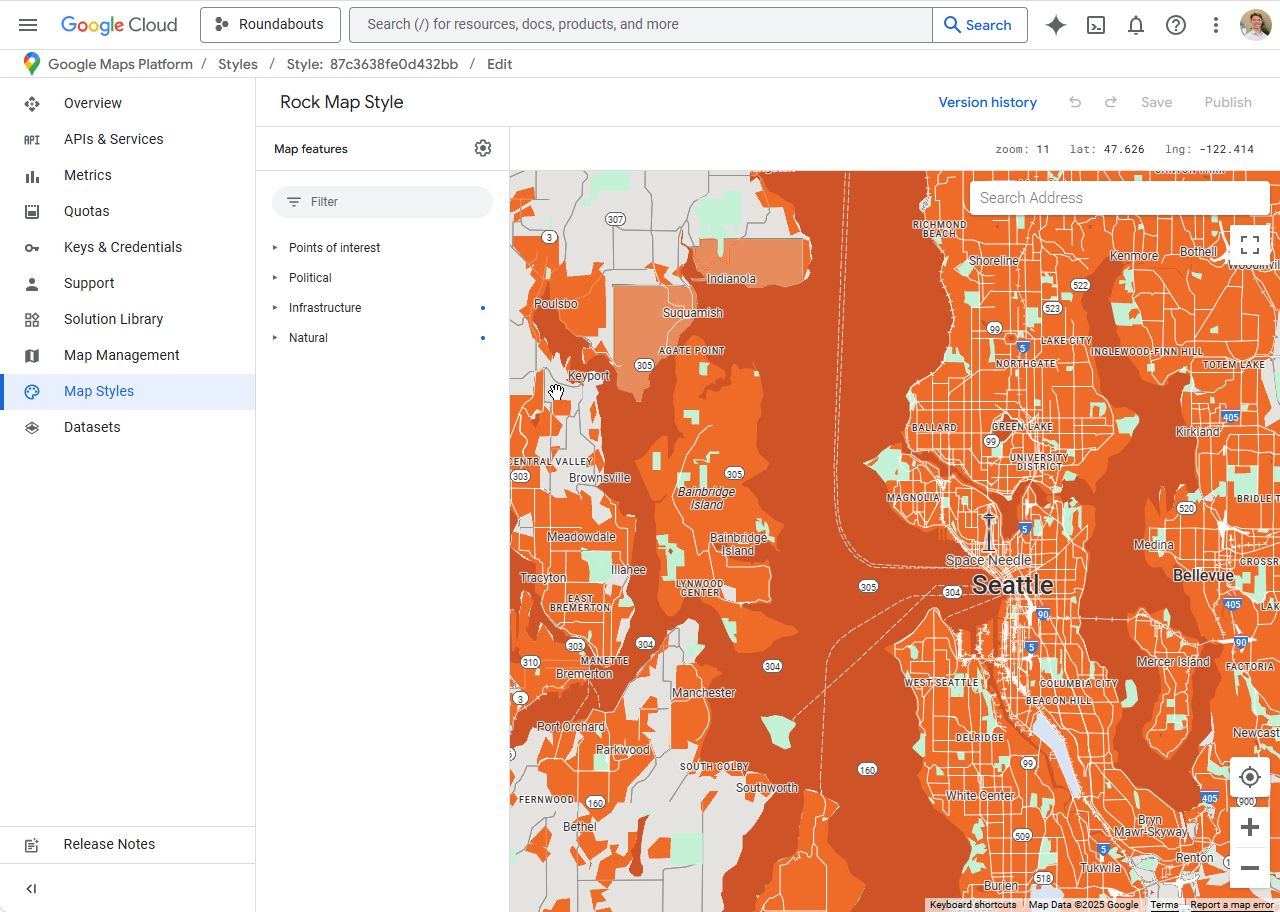The width and height of the screenshot is (1280, 912).
Task: Click the Solution Library grid icon
Action: (x=32, y=319)
